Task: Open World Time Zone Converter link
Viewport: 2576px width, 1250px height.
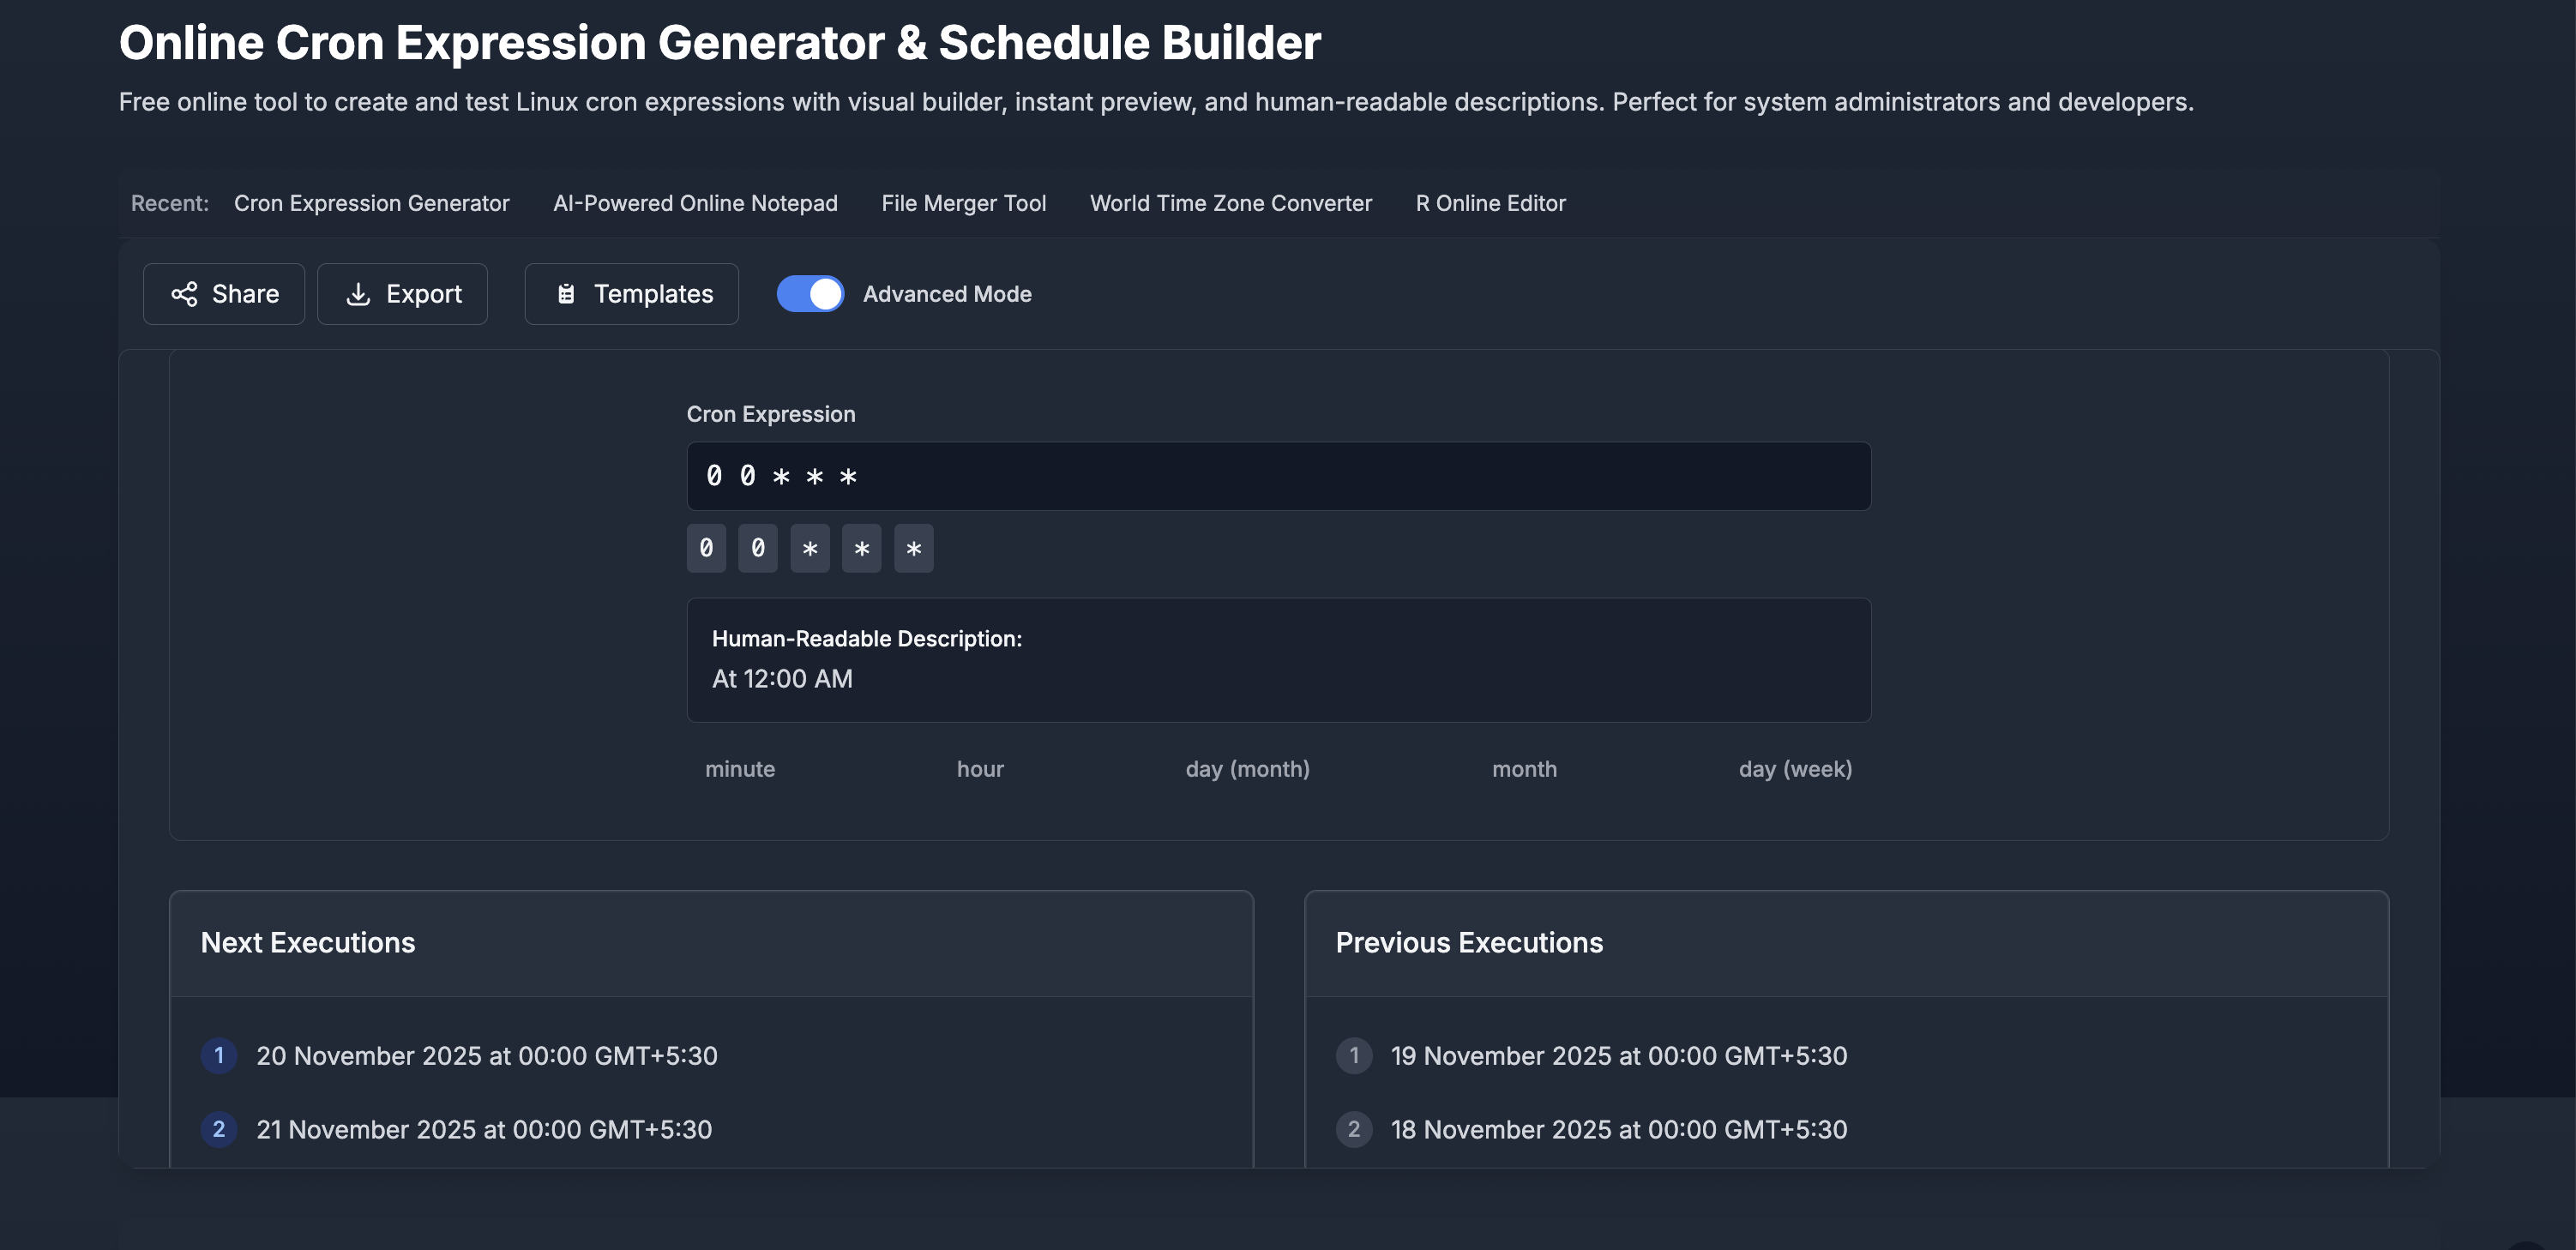Action: 1230,203
